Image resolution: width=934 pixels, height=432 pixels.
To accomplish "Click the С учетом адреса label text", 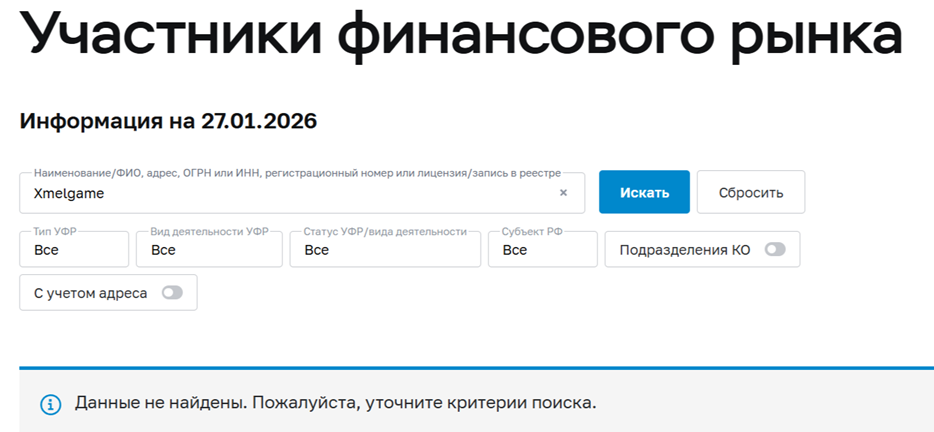I will click(91, 293).
